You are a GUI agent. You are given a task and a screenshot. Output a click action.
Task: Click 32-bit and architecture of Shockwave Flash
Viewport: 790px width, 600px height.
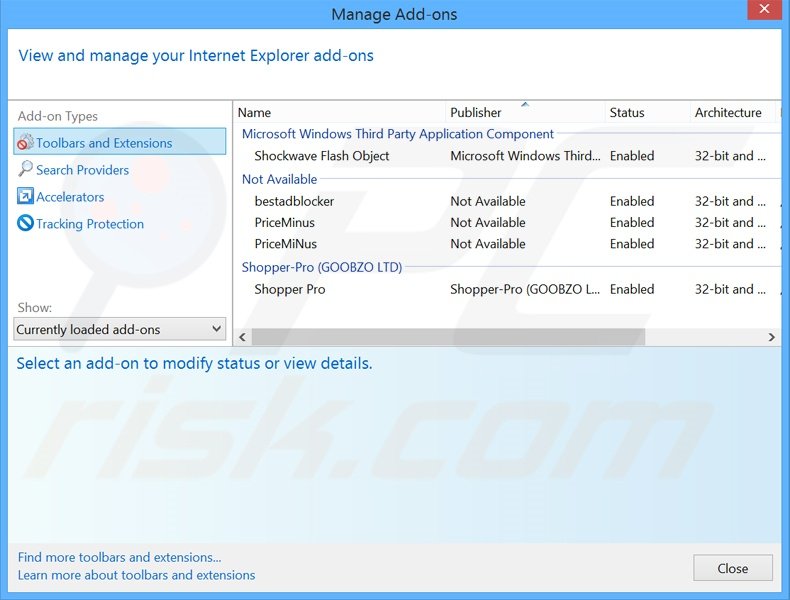pyautogui.click(x=730, y=156)
